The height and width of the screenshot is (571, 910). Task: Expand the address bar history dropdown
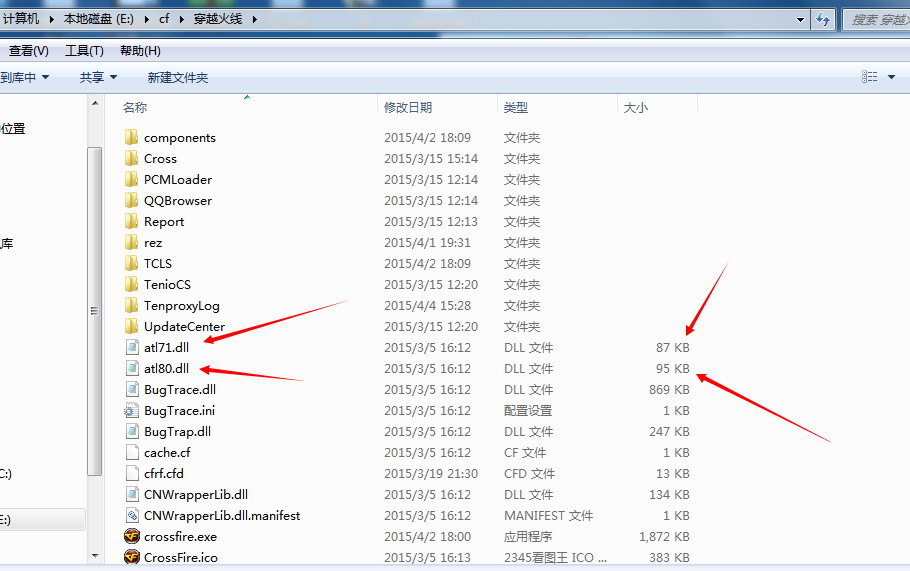(800, 20)
